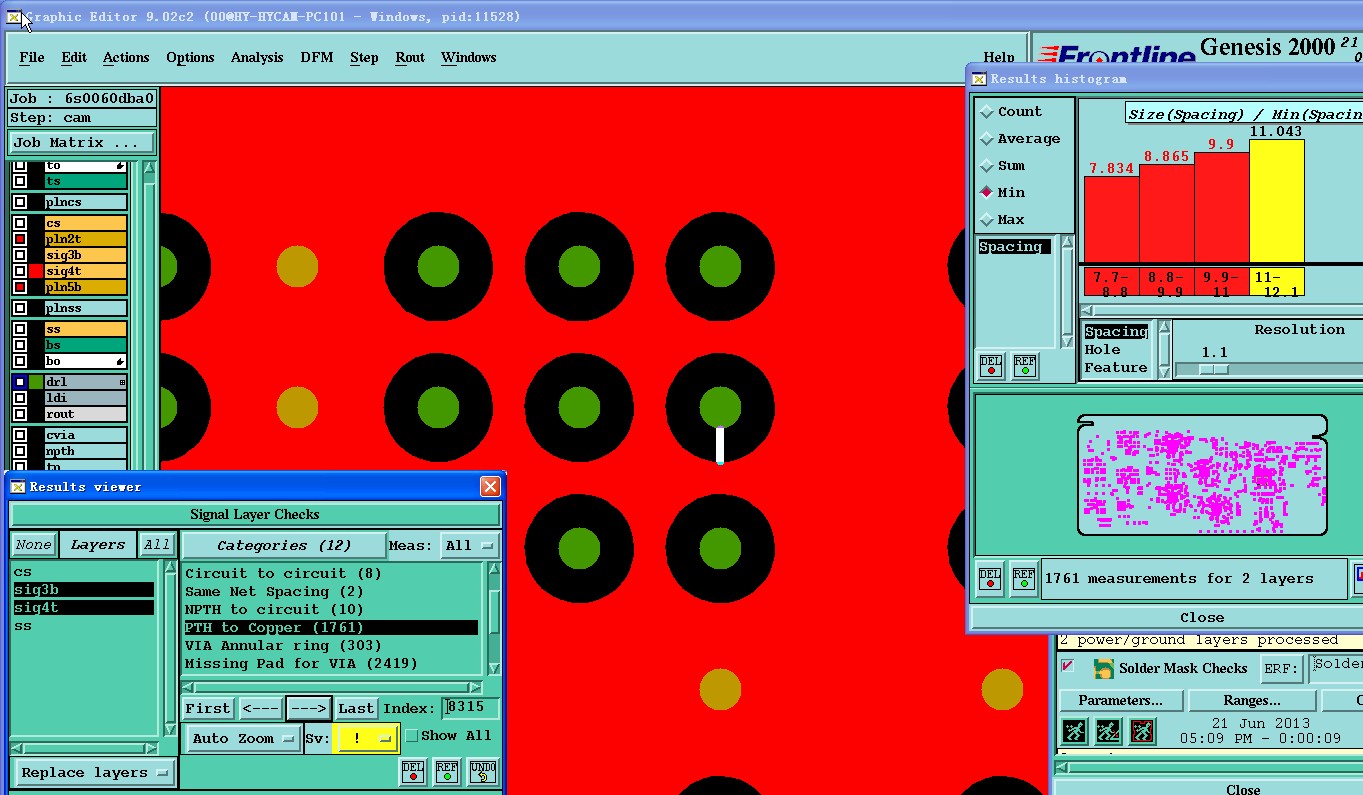
Task: Click first running-man run icon
Action: (x=1074, y=732)
